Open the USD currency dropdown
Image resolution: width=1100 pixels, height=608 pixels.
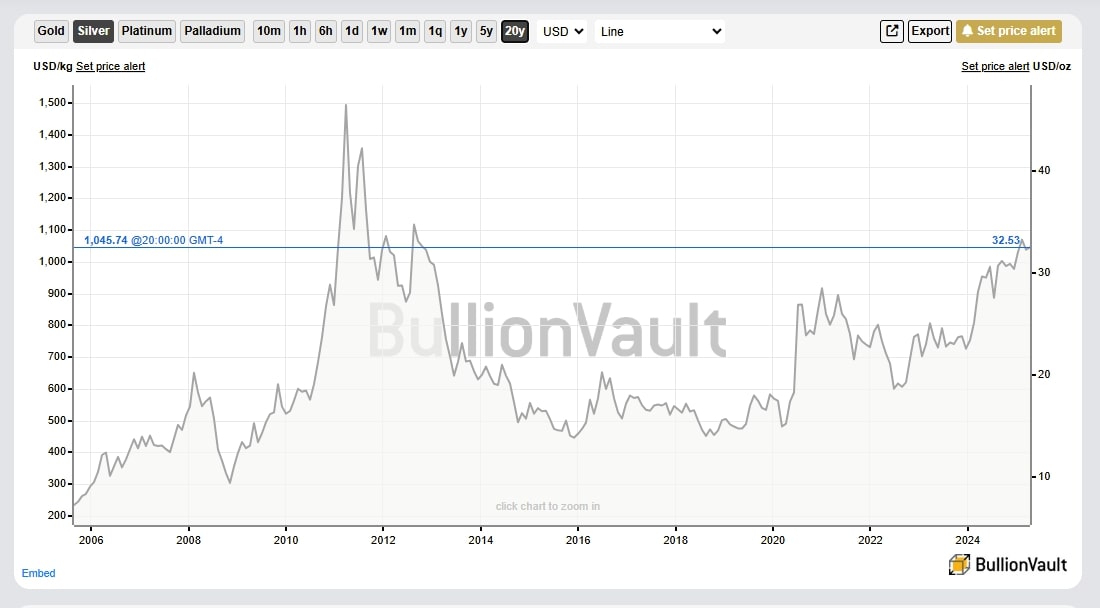click(x=562, y=31)
